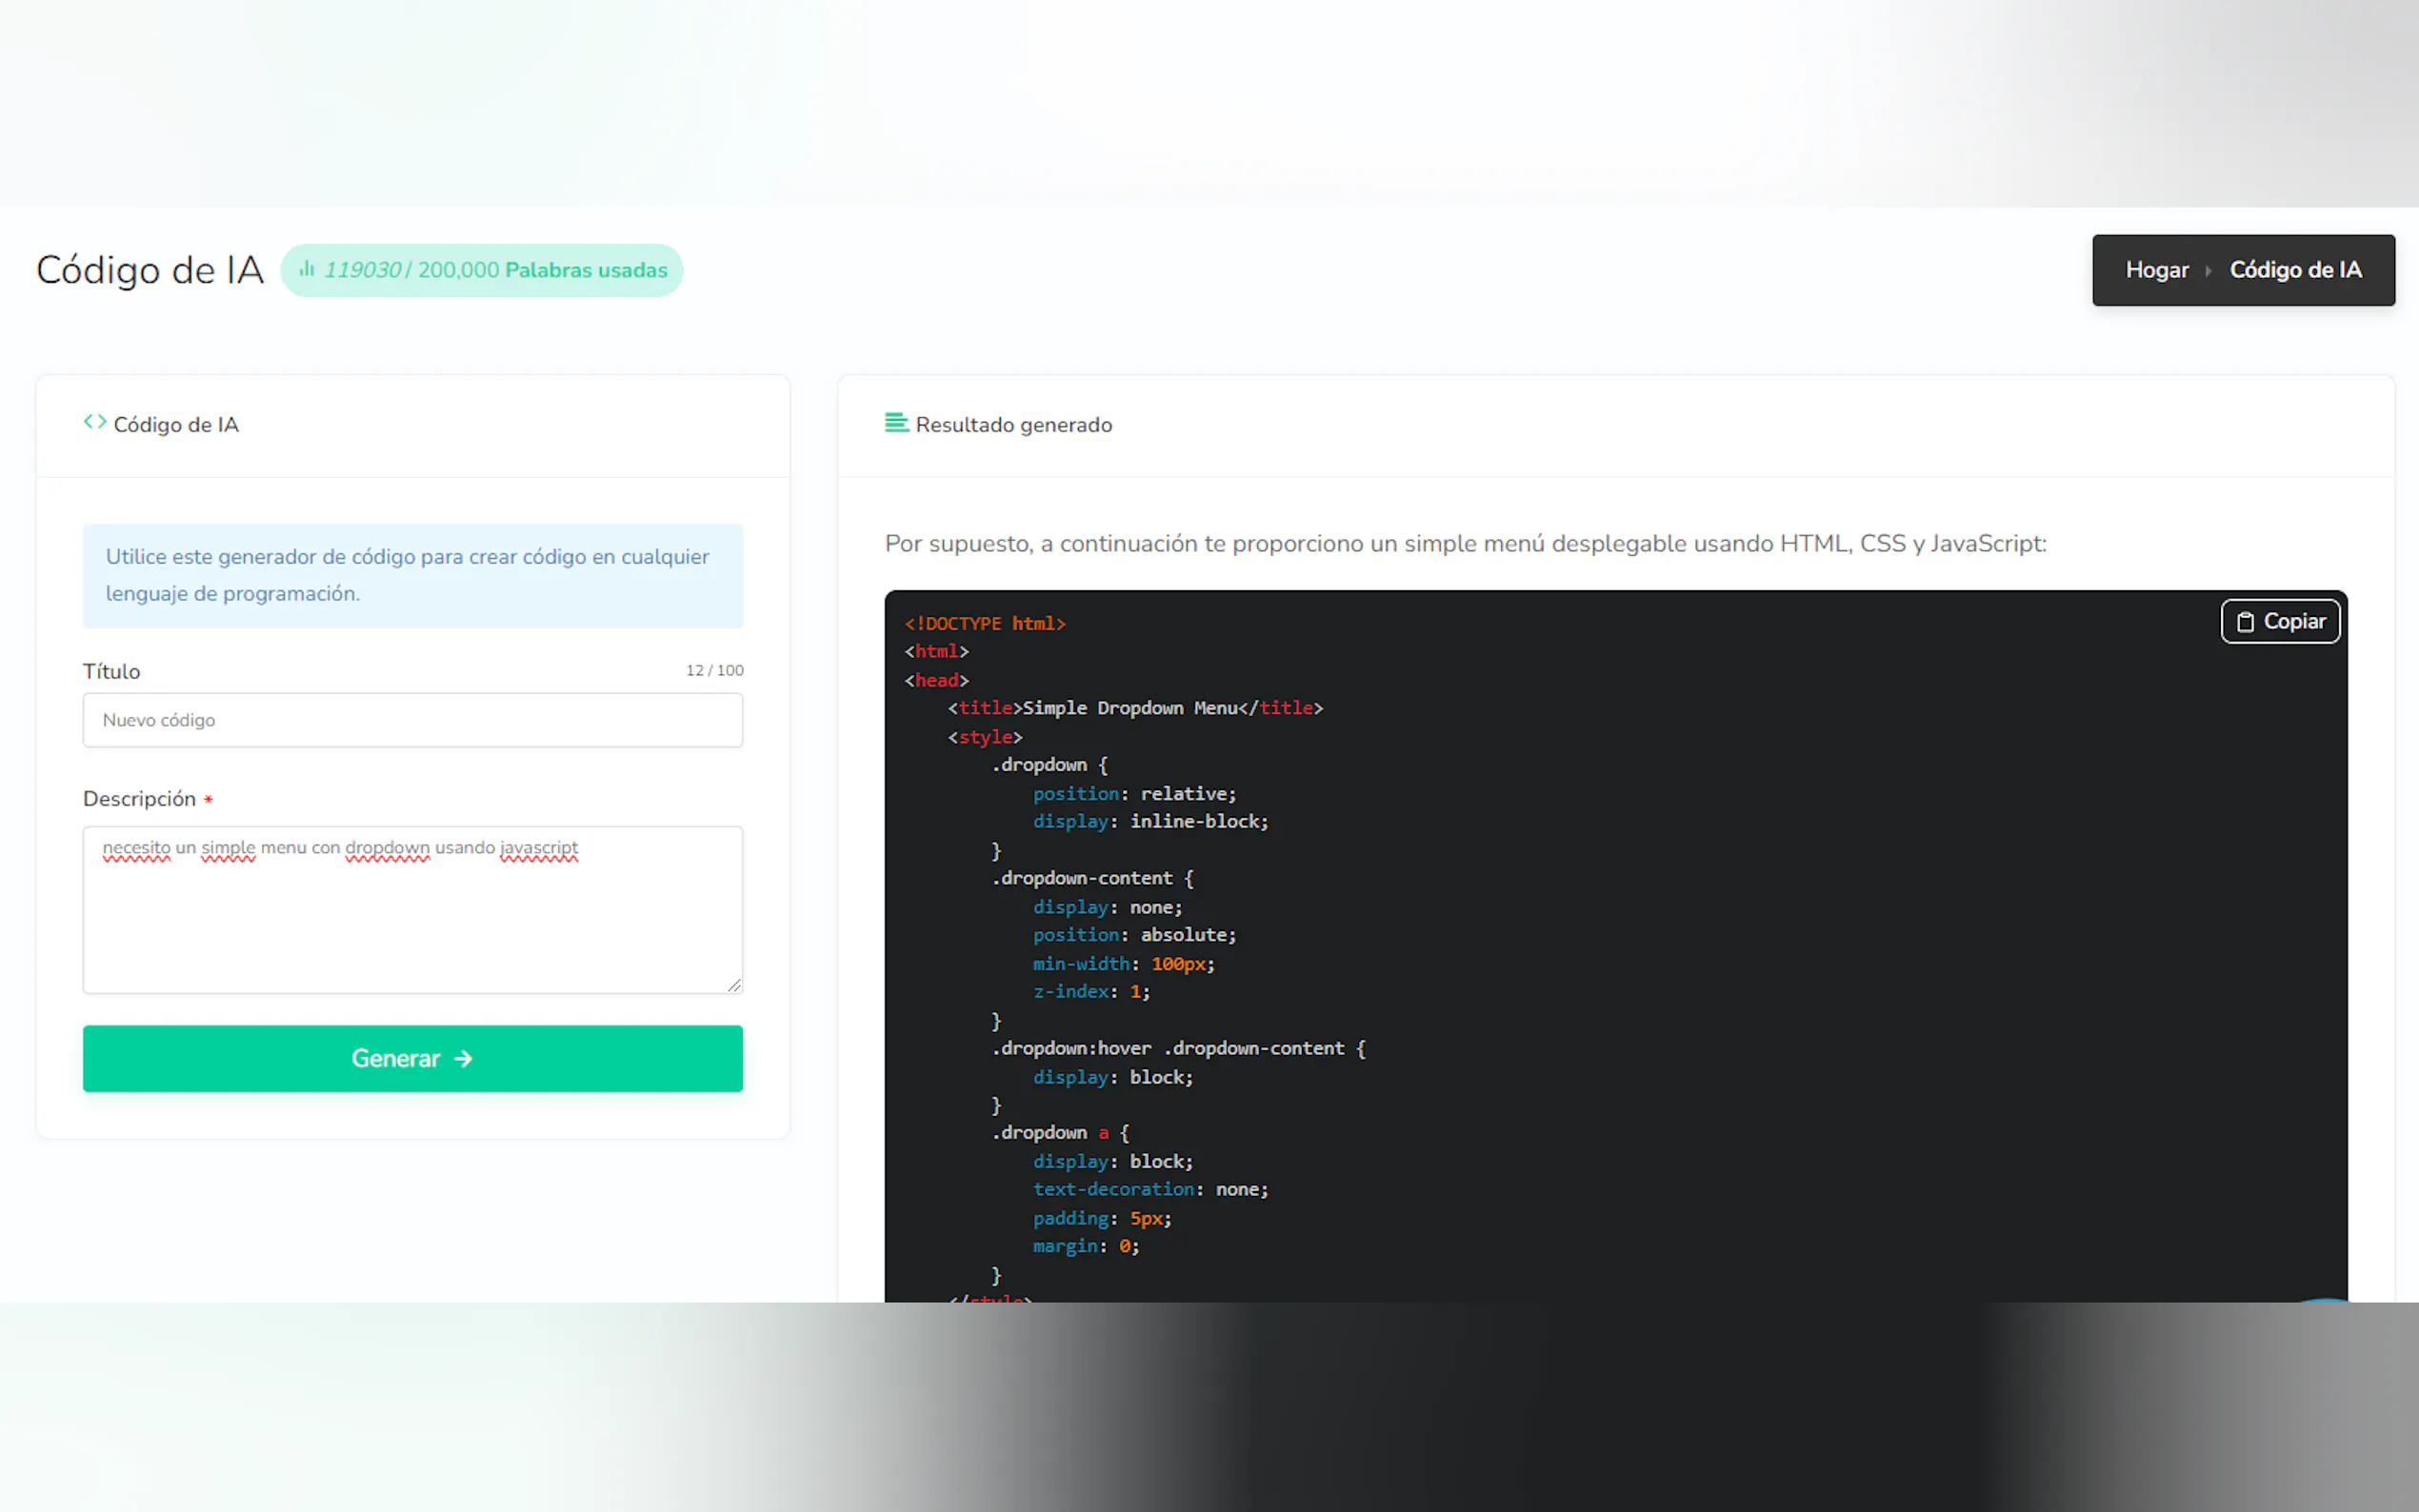The height and width of the screenshot is (1512, 2419).
Task: Click the red required asterisk near Descripción
Action: pos(208,800)
